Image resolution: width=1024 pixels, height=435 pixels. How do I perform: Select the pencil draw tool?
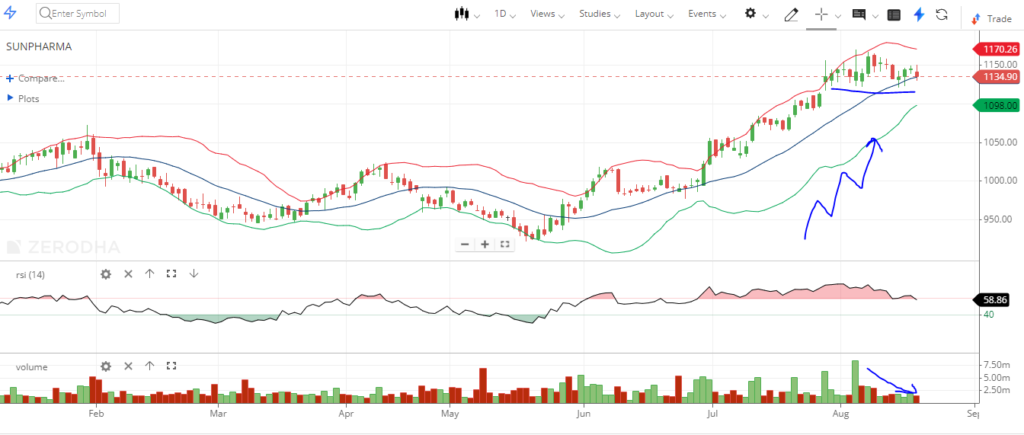click(x=791, y=14)
